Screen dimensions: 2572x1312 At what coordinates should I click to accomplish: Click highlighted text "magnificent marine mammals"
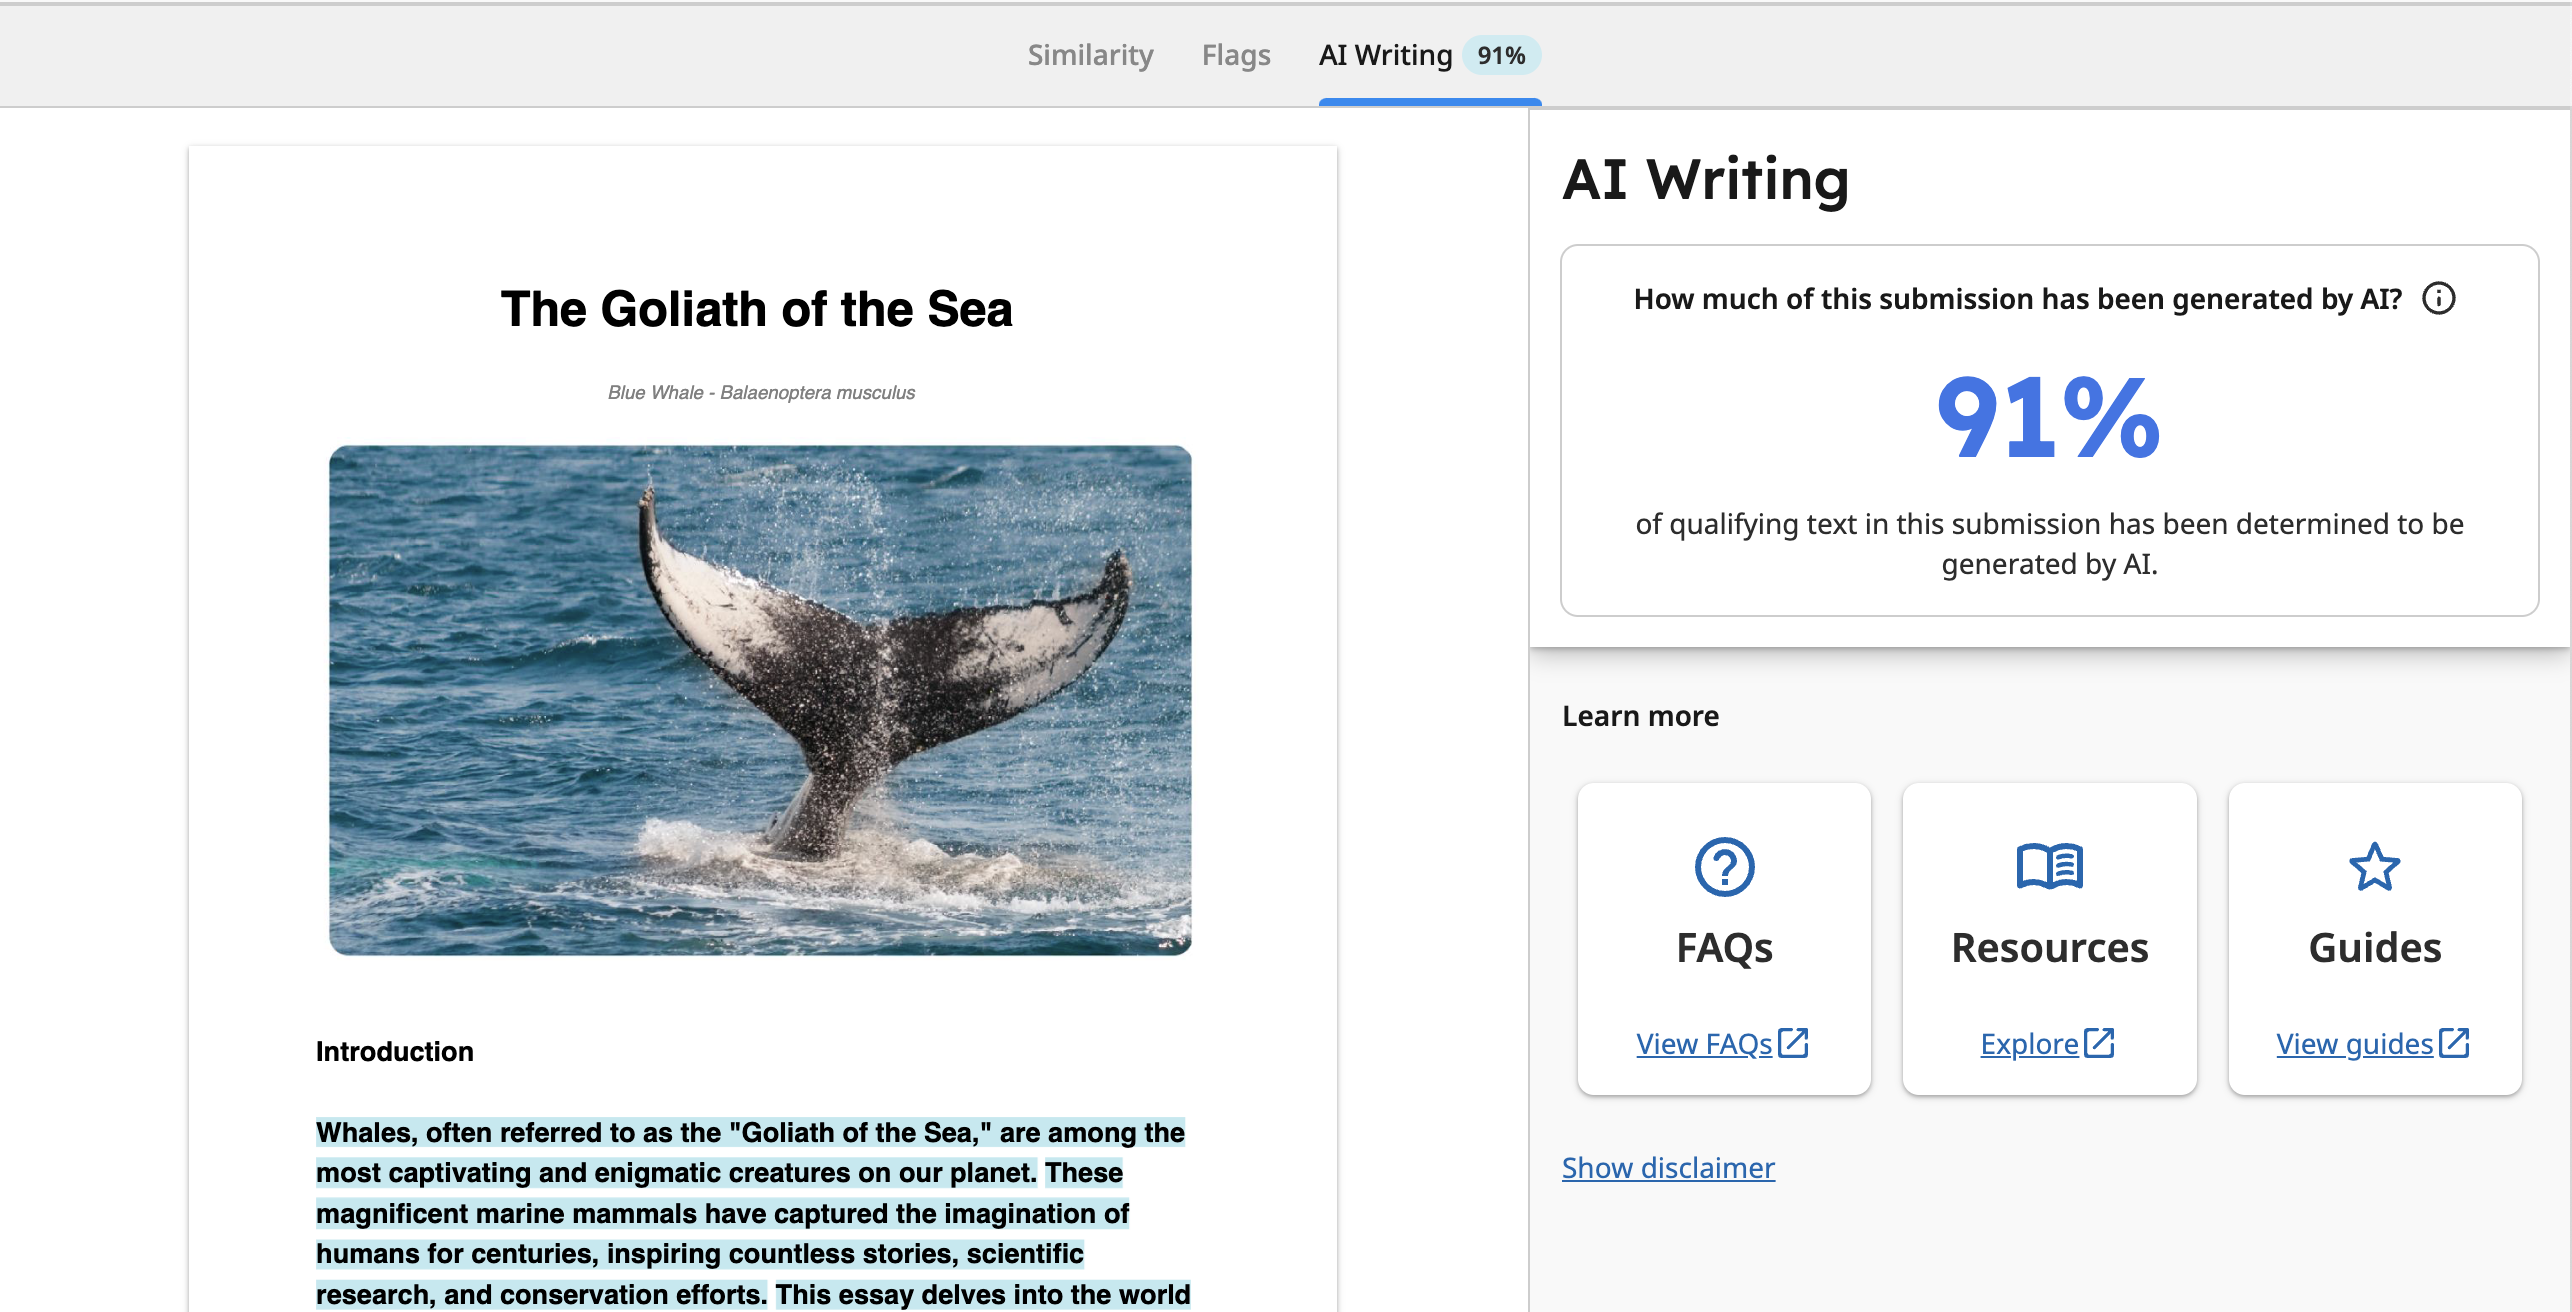click(506, 1213)
